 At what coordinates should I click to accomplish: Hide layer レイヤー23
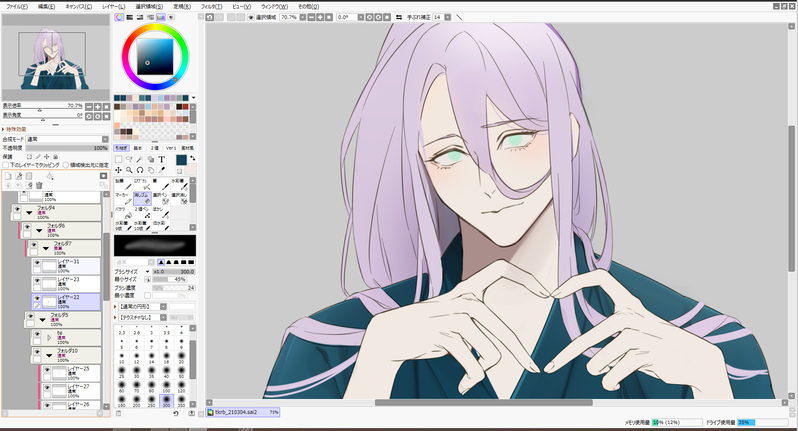coord(37,280)
